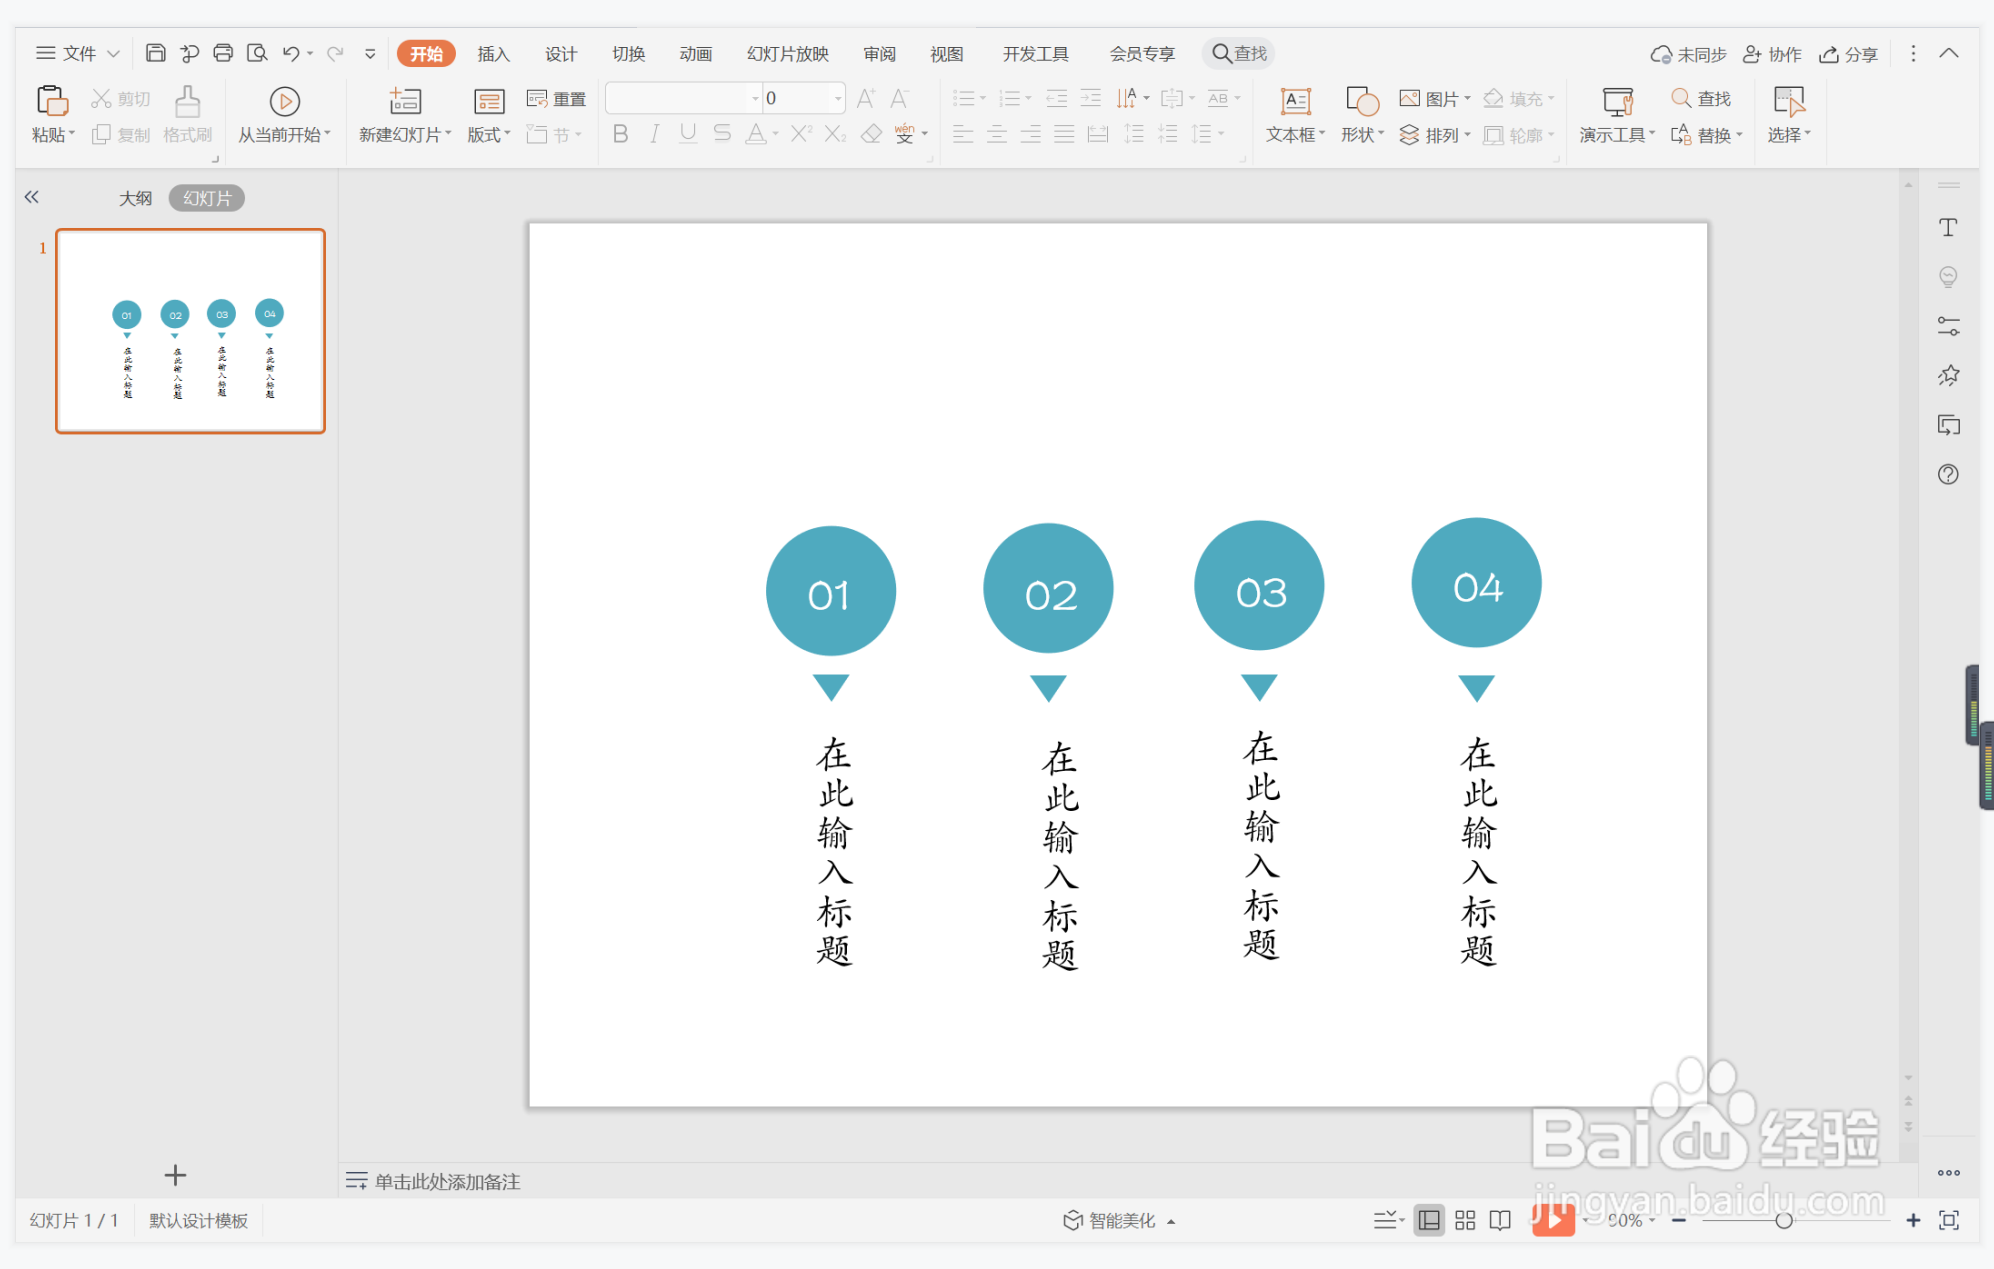The height and width of the screenshot is (1269, 1994).
Task: Click the Paste clipboard icon
Action: 51,101
